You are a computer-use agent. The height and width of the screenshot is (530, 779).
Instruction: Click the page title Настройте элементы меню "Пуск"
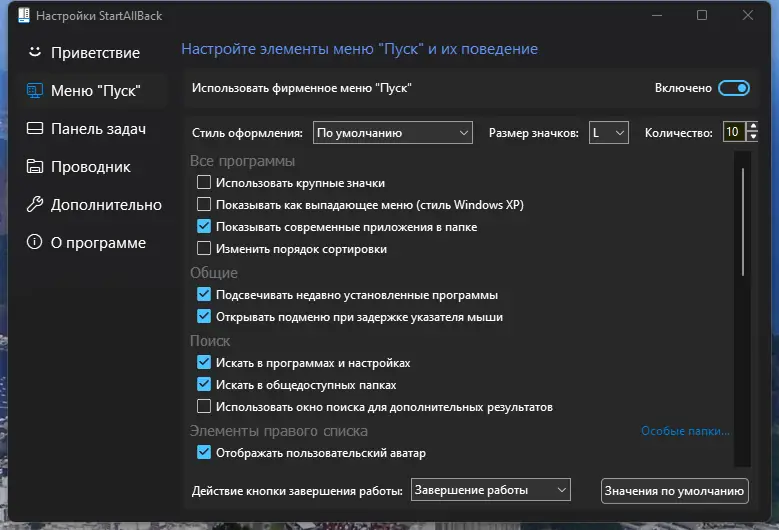pyautogui.click(x=359, y=49)
